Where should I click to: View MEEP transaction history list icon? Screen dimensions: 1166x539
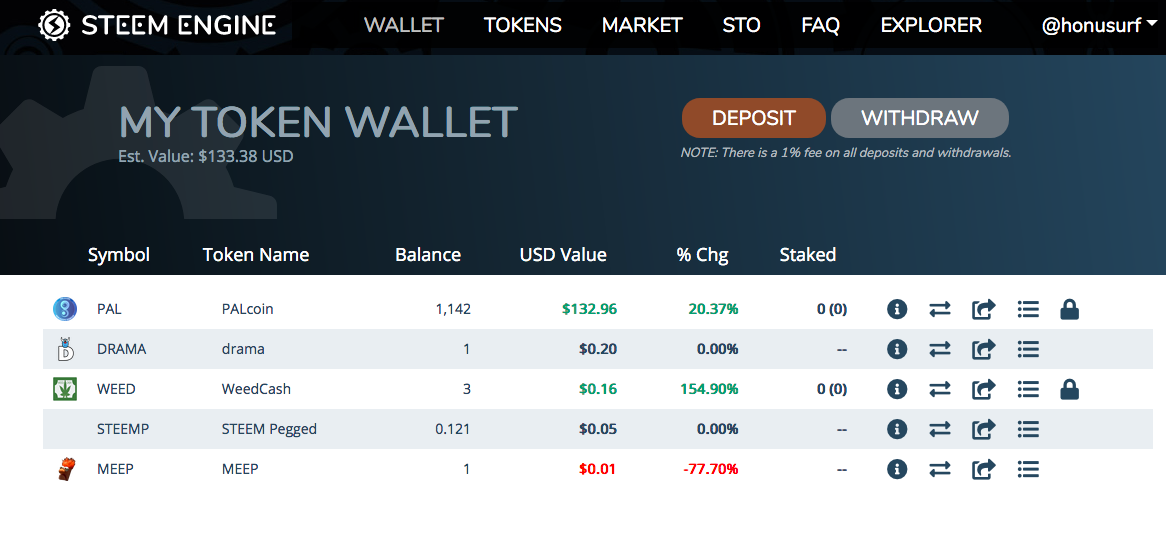pos(1028,469)
